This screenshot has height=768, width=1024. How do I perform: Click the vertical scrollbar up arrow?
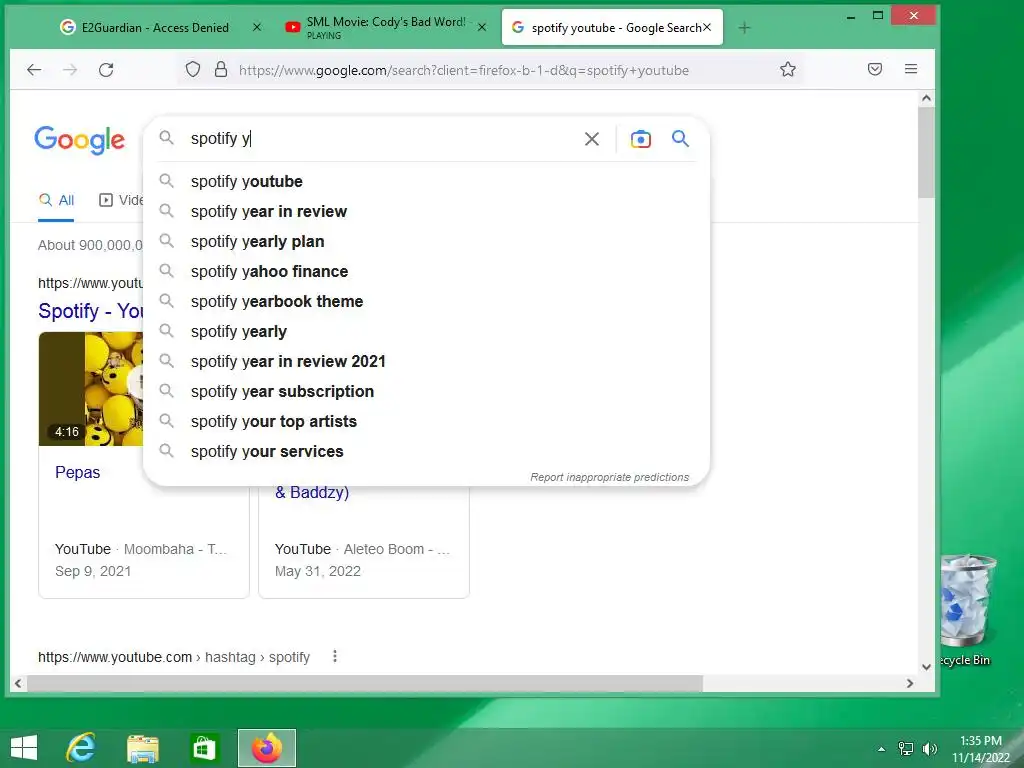926,99
